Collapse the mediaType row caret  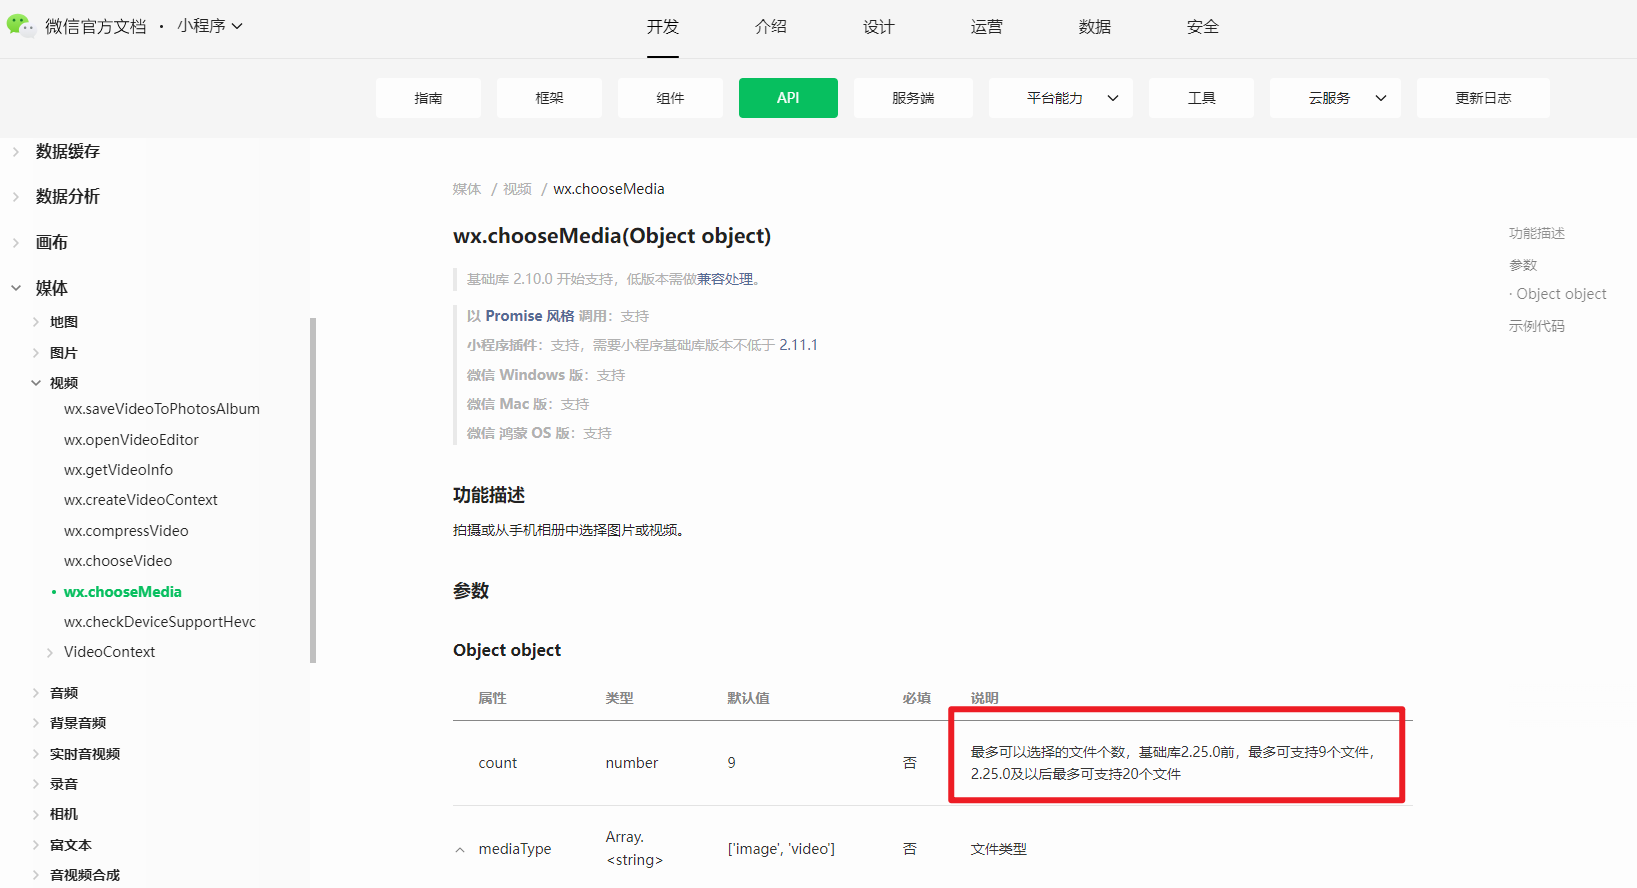pyautogui.click(x=460, y=850)
